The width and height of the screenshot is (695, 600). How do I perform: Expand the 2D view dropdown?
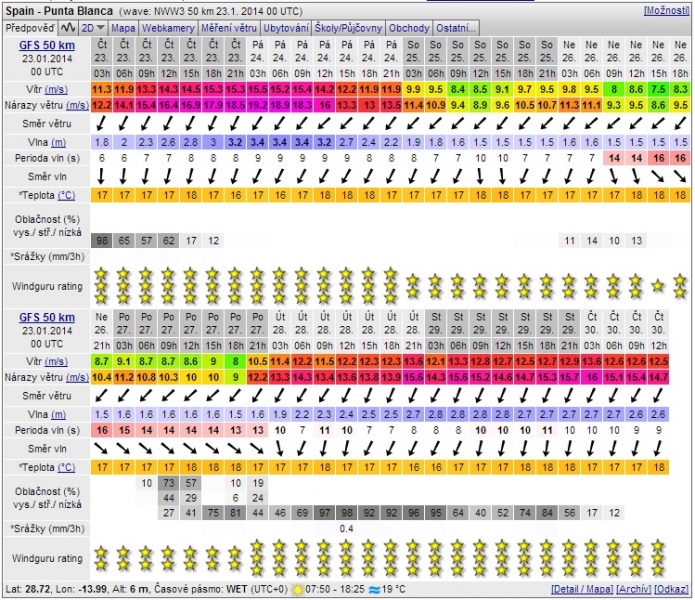pos(93,28)
